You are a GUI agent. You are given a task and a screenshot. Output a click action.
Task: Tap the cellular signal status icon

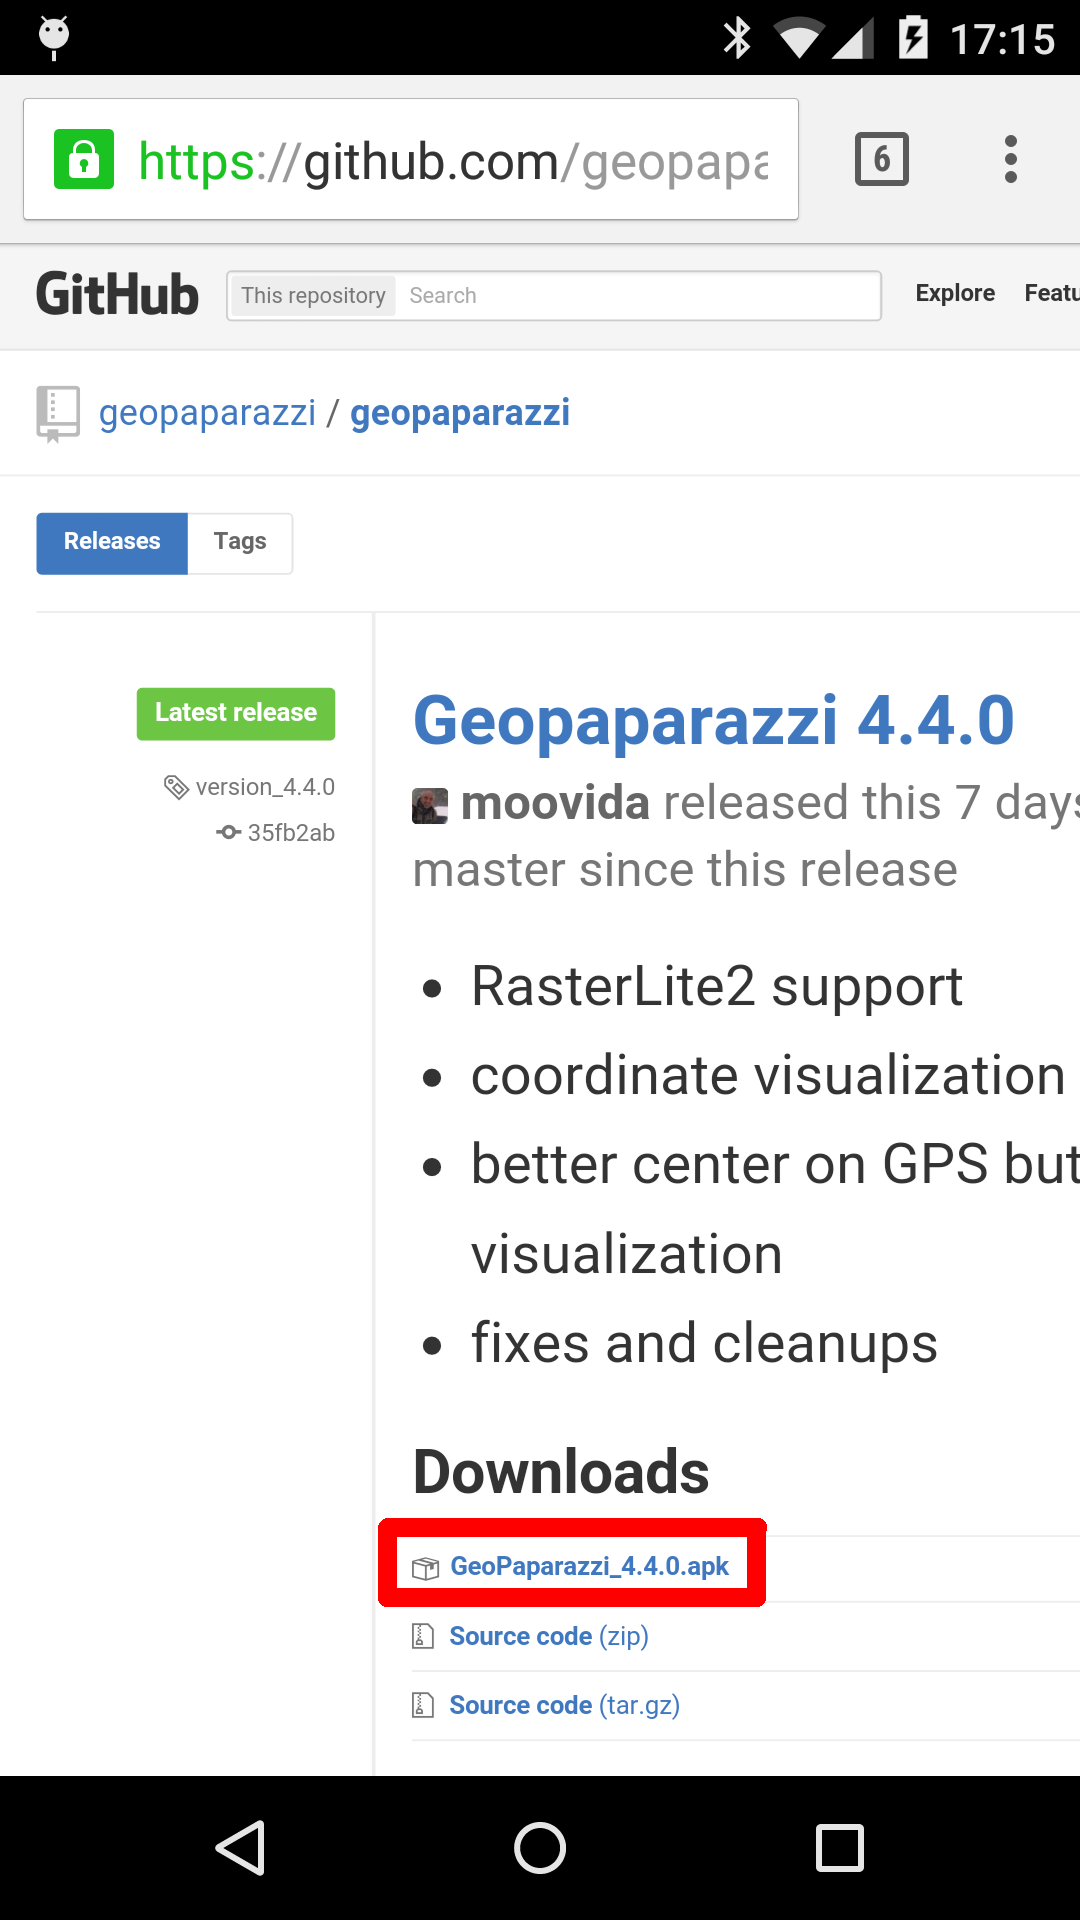pos(853,39)
